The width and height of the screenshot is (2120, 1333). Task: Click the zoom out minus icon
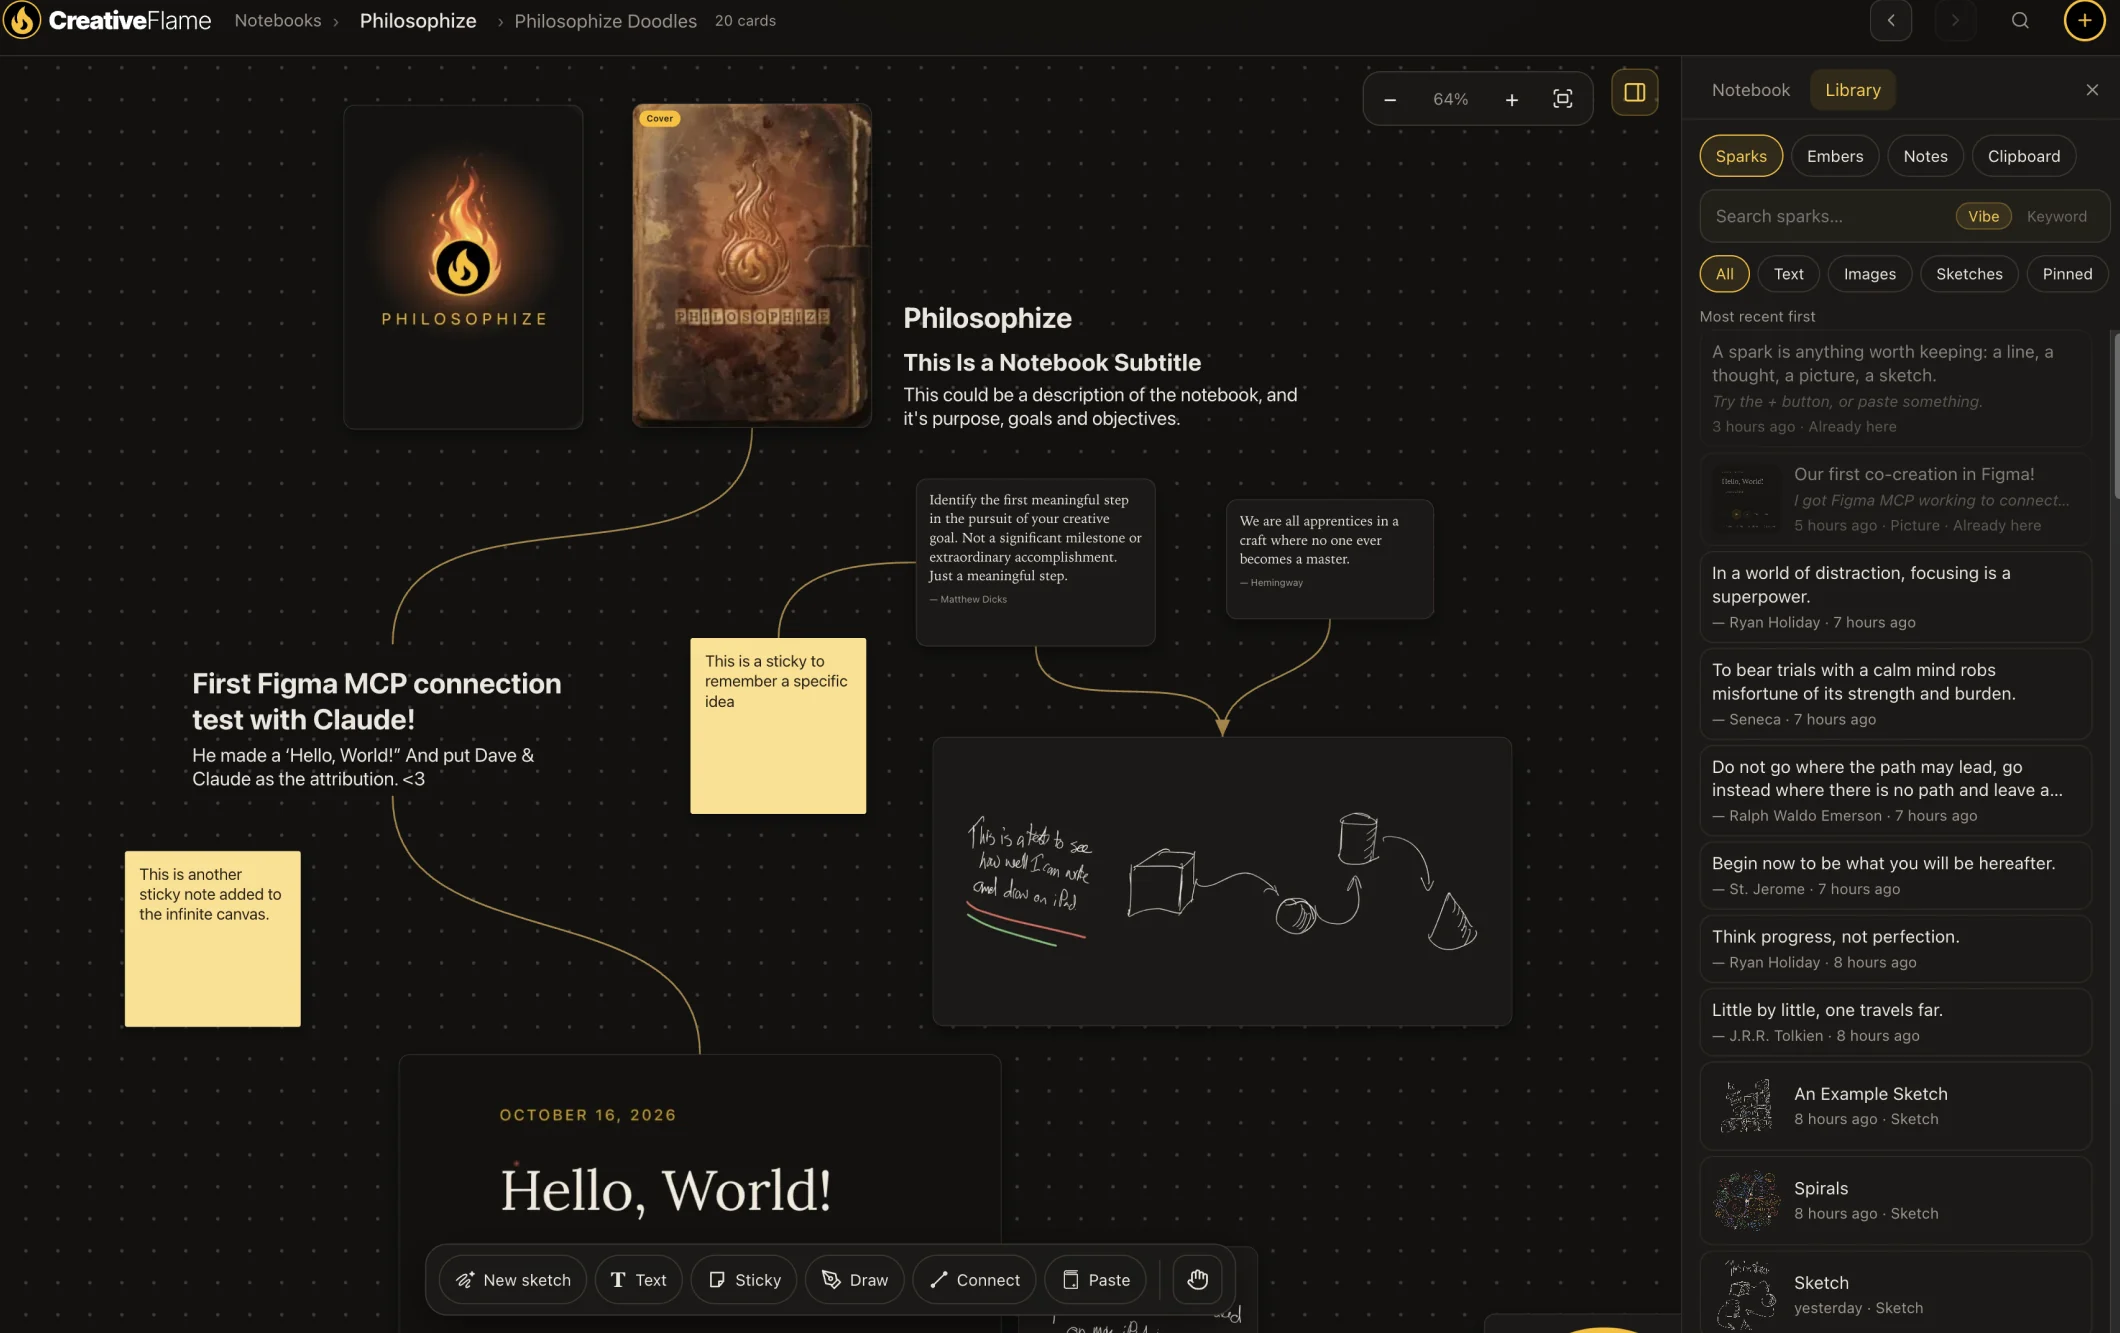point(1390,99)
